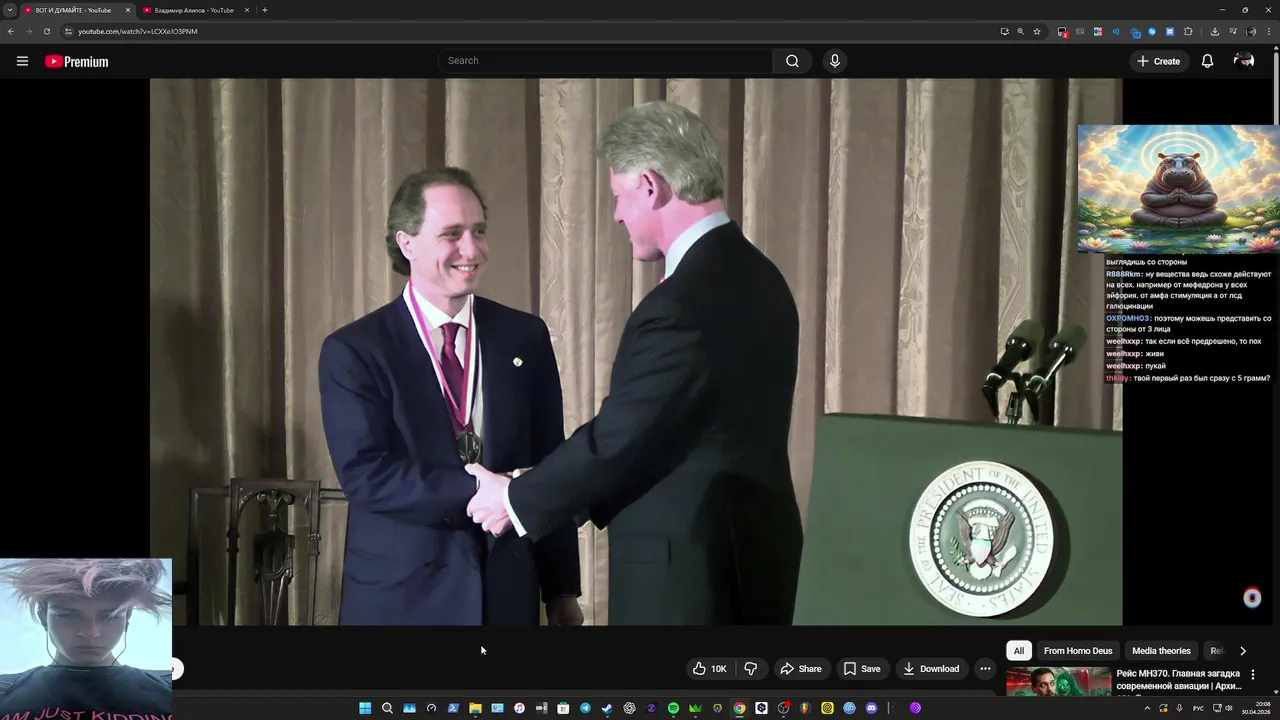Open the browser Downloads tray
The image size is (1280, 720).
click(1214, 31)
